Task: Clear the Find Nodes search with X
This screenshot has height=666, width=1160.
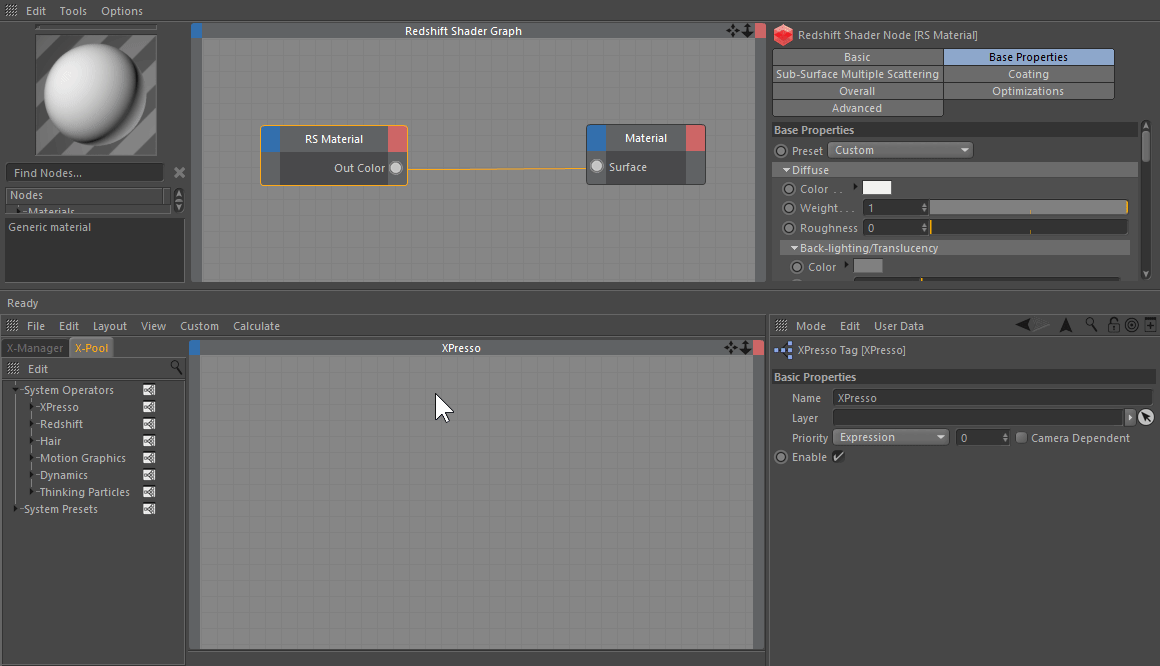Action: (179, 172)
